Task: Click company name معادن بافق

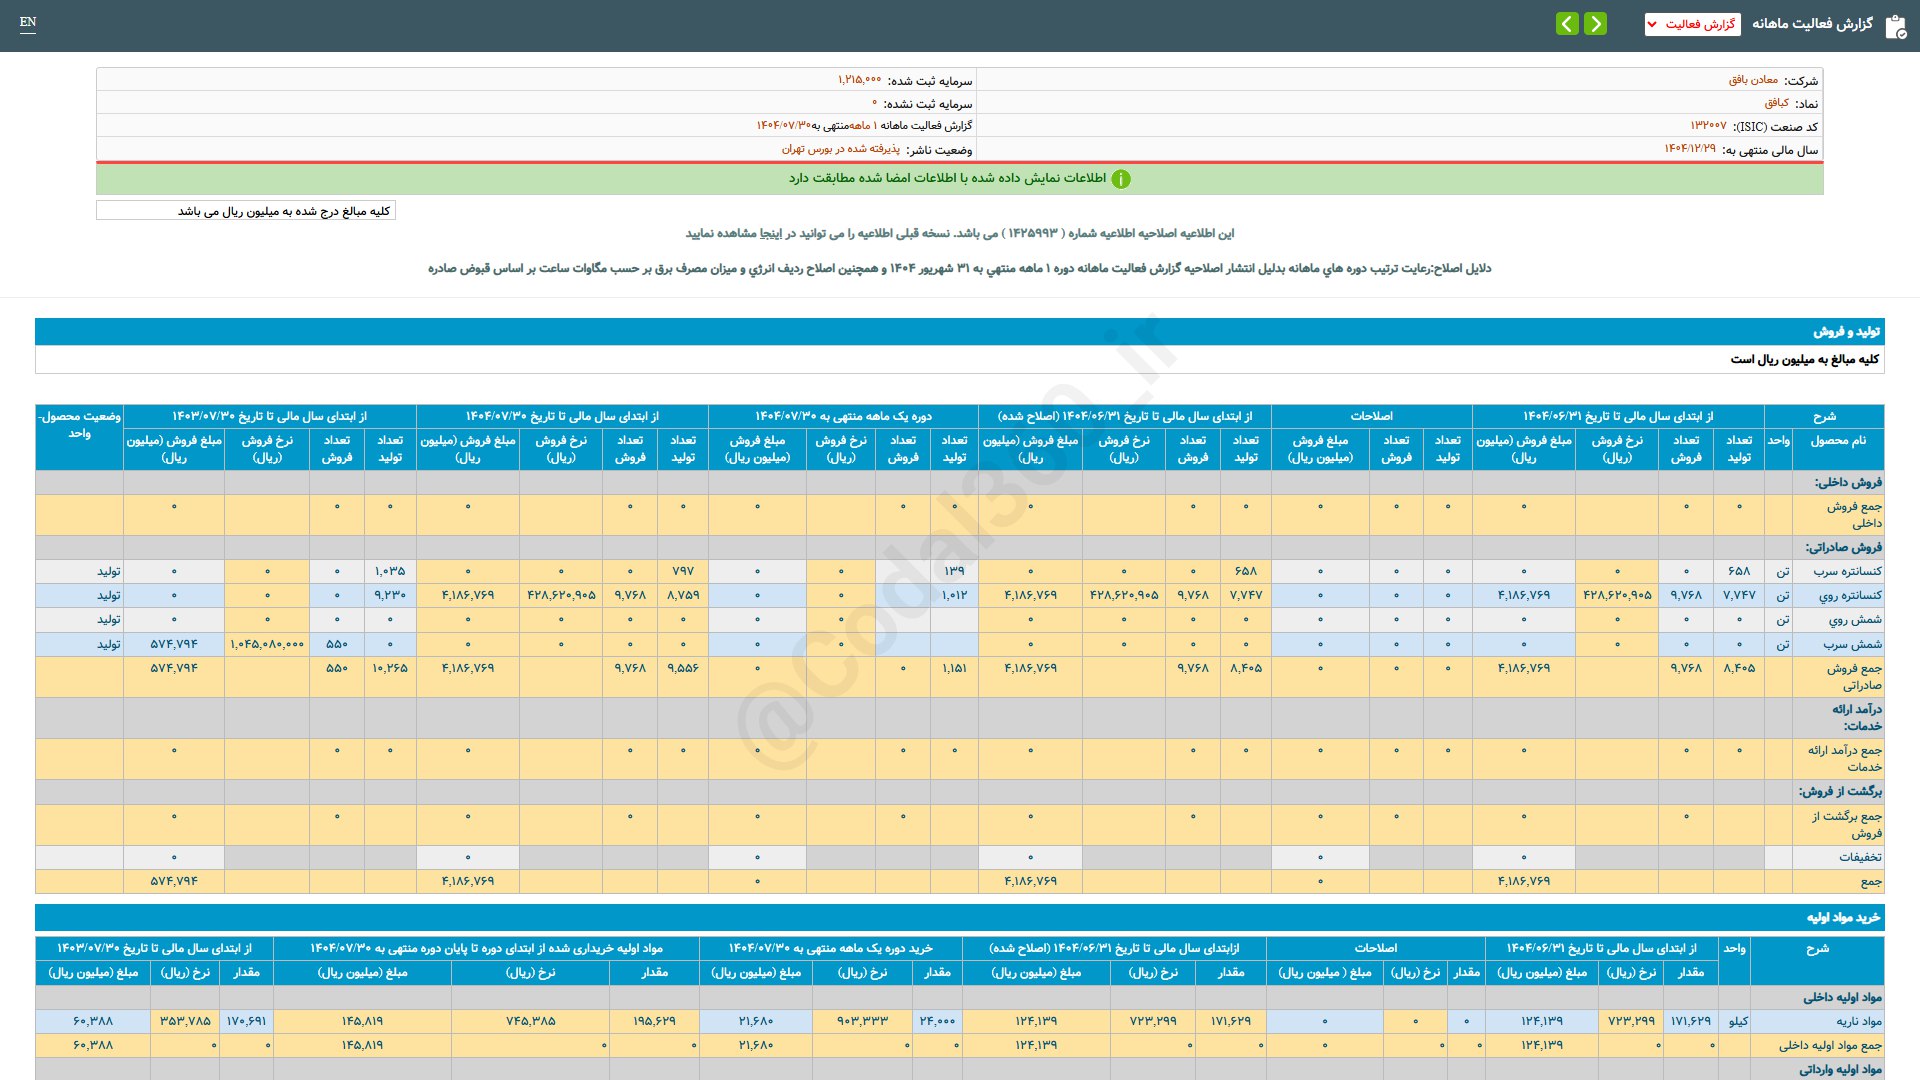Action: [1753, 80]
